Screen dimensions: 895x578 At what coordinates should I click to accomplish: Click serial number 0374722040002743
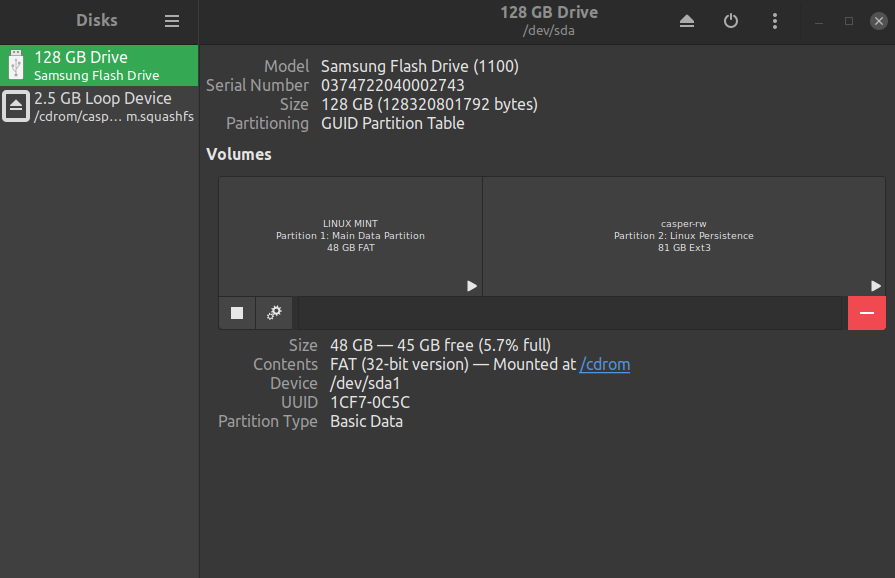point(393,86)
